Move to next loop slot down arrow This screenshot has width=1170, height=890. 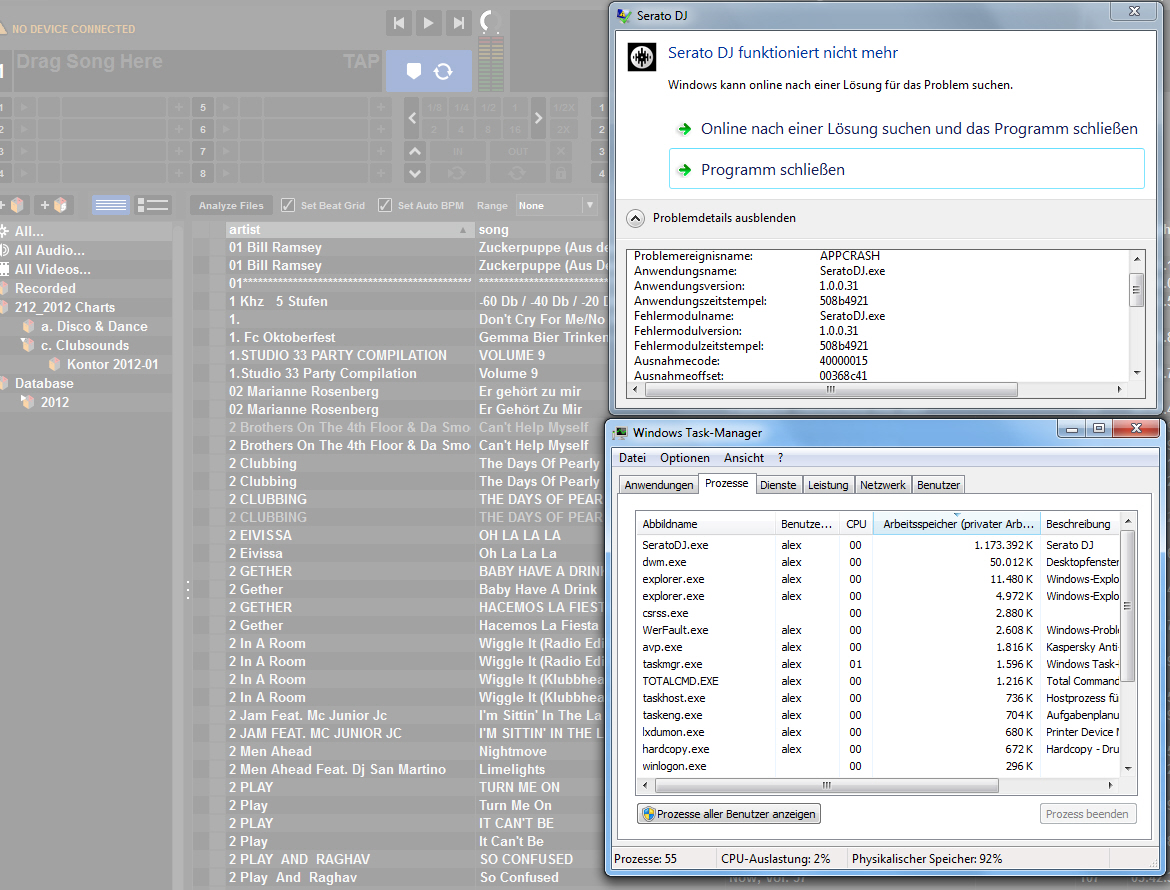pos(415,173)
